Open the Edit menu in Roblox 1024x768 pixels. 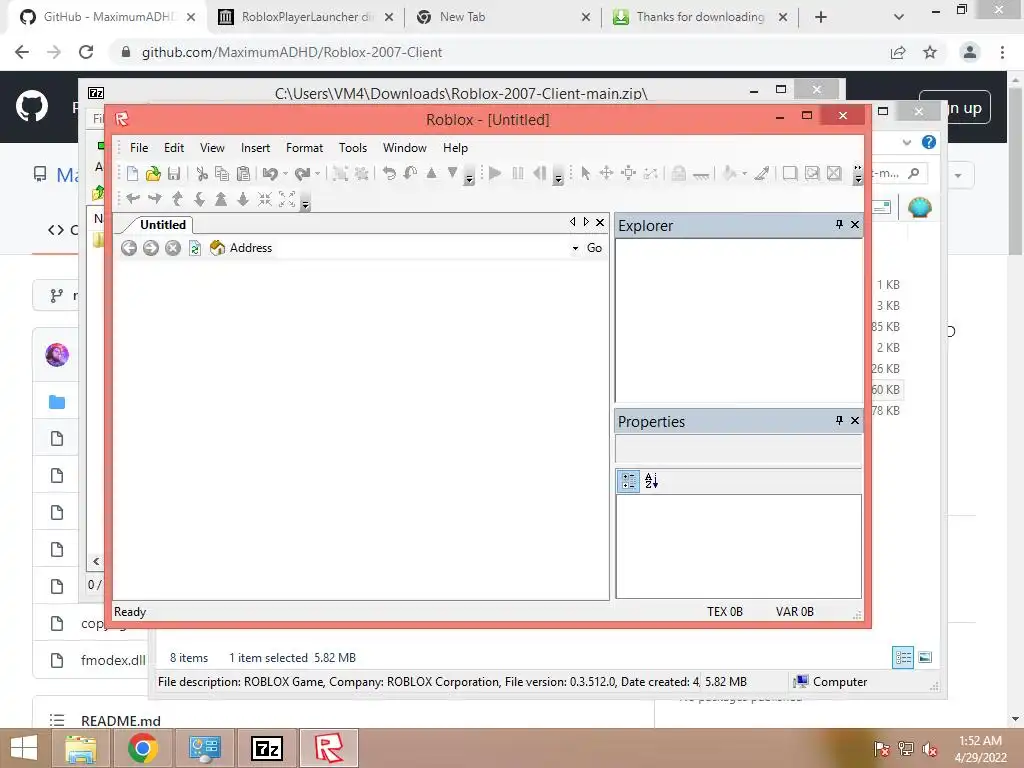pos(174,148)
